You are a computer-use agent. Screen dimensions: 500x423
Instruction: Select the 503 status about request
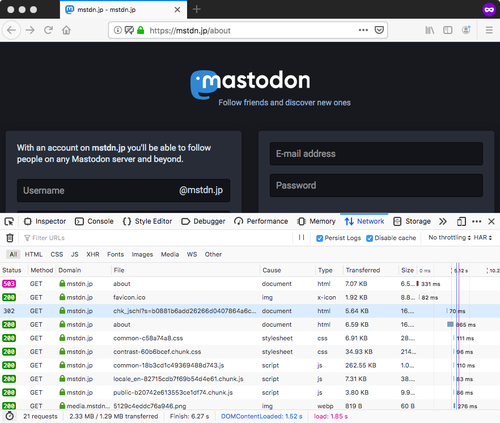point(250,284)
